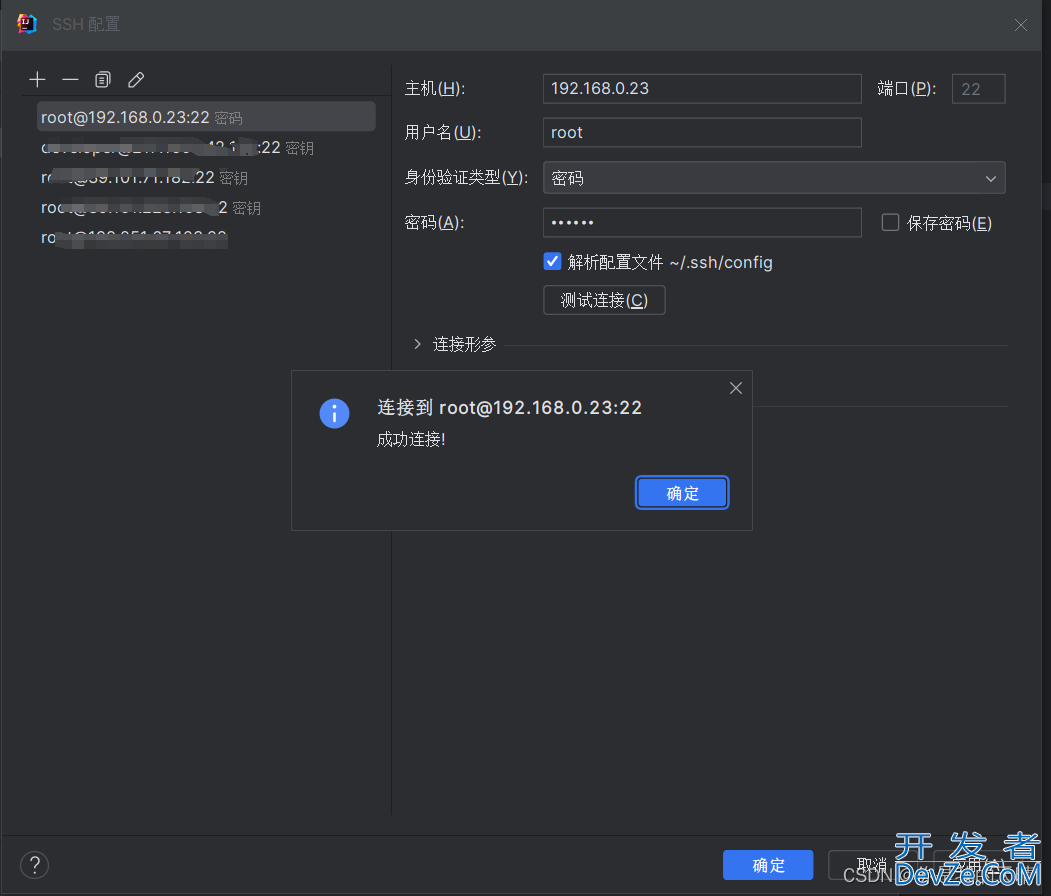Viewport: 1051px width, 896px height.
Task: Open help with question mark icon
Action: tap(34, 865)
